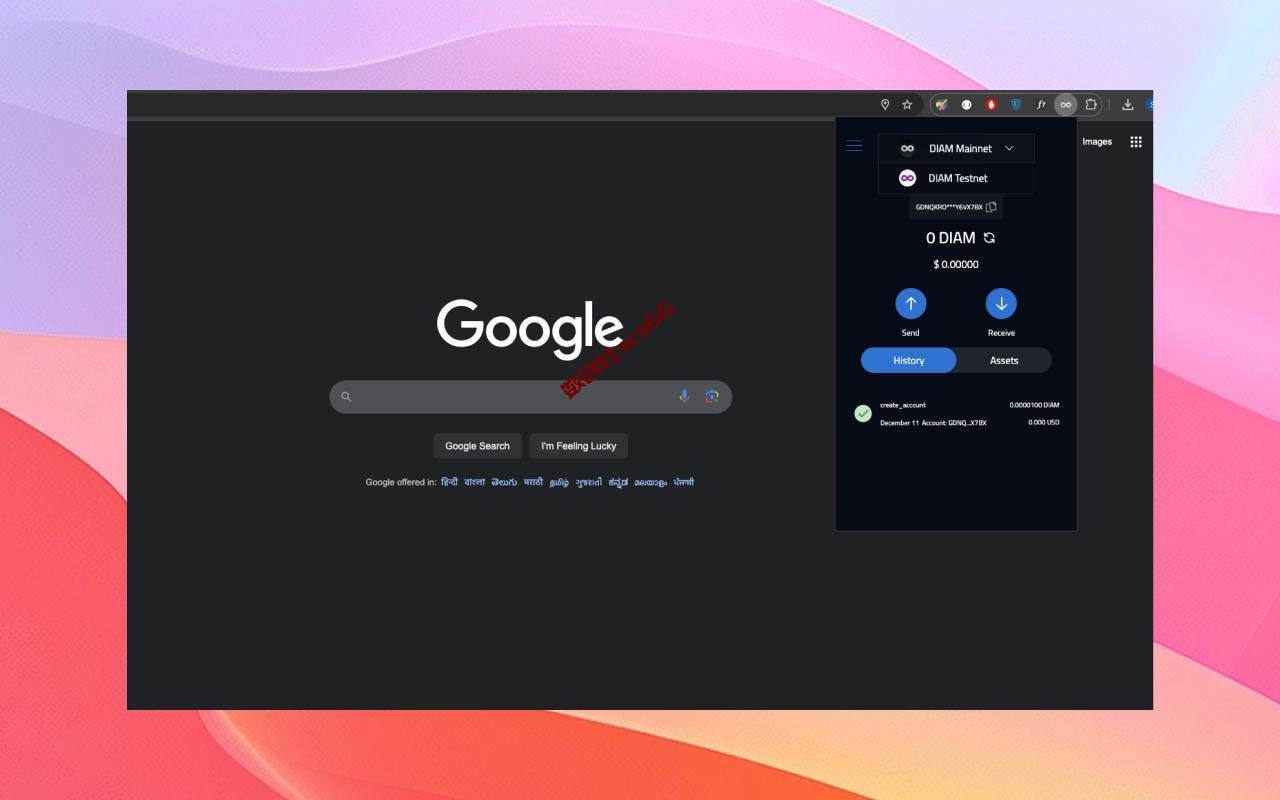Click the DIAM infinity extension icon

coord(1066,104)
